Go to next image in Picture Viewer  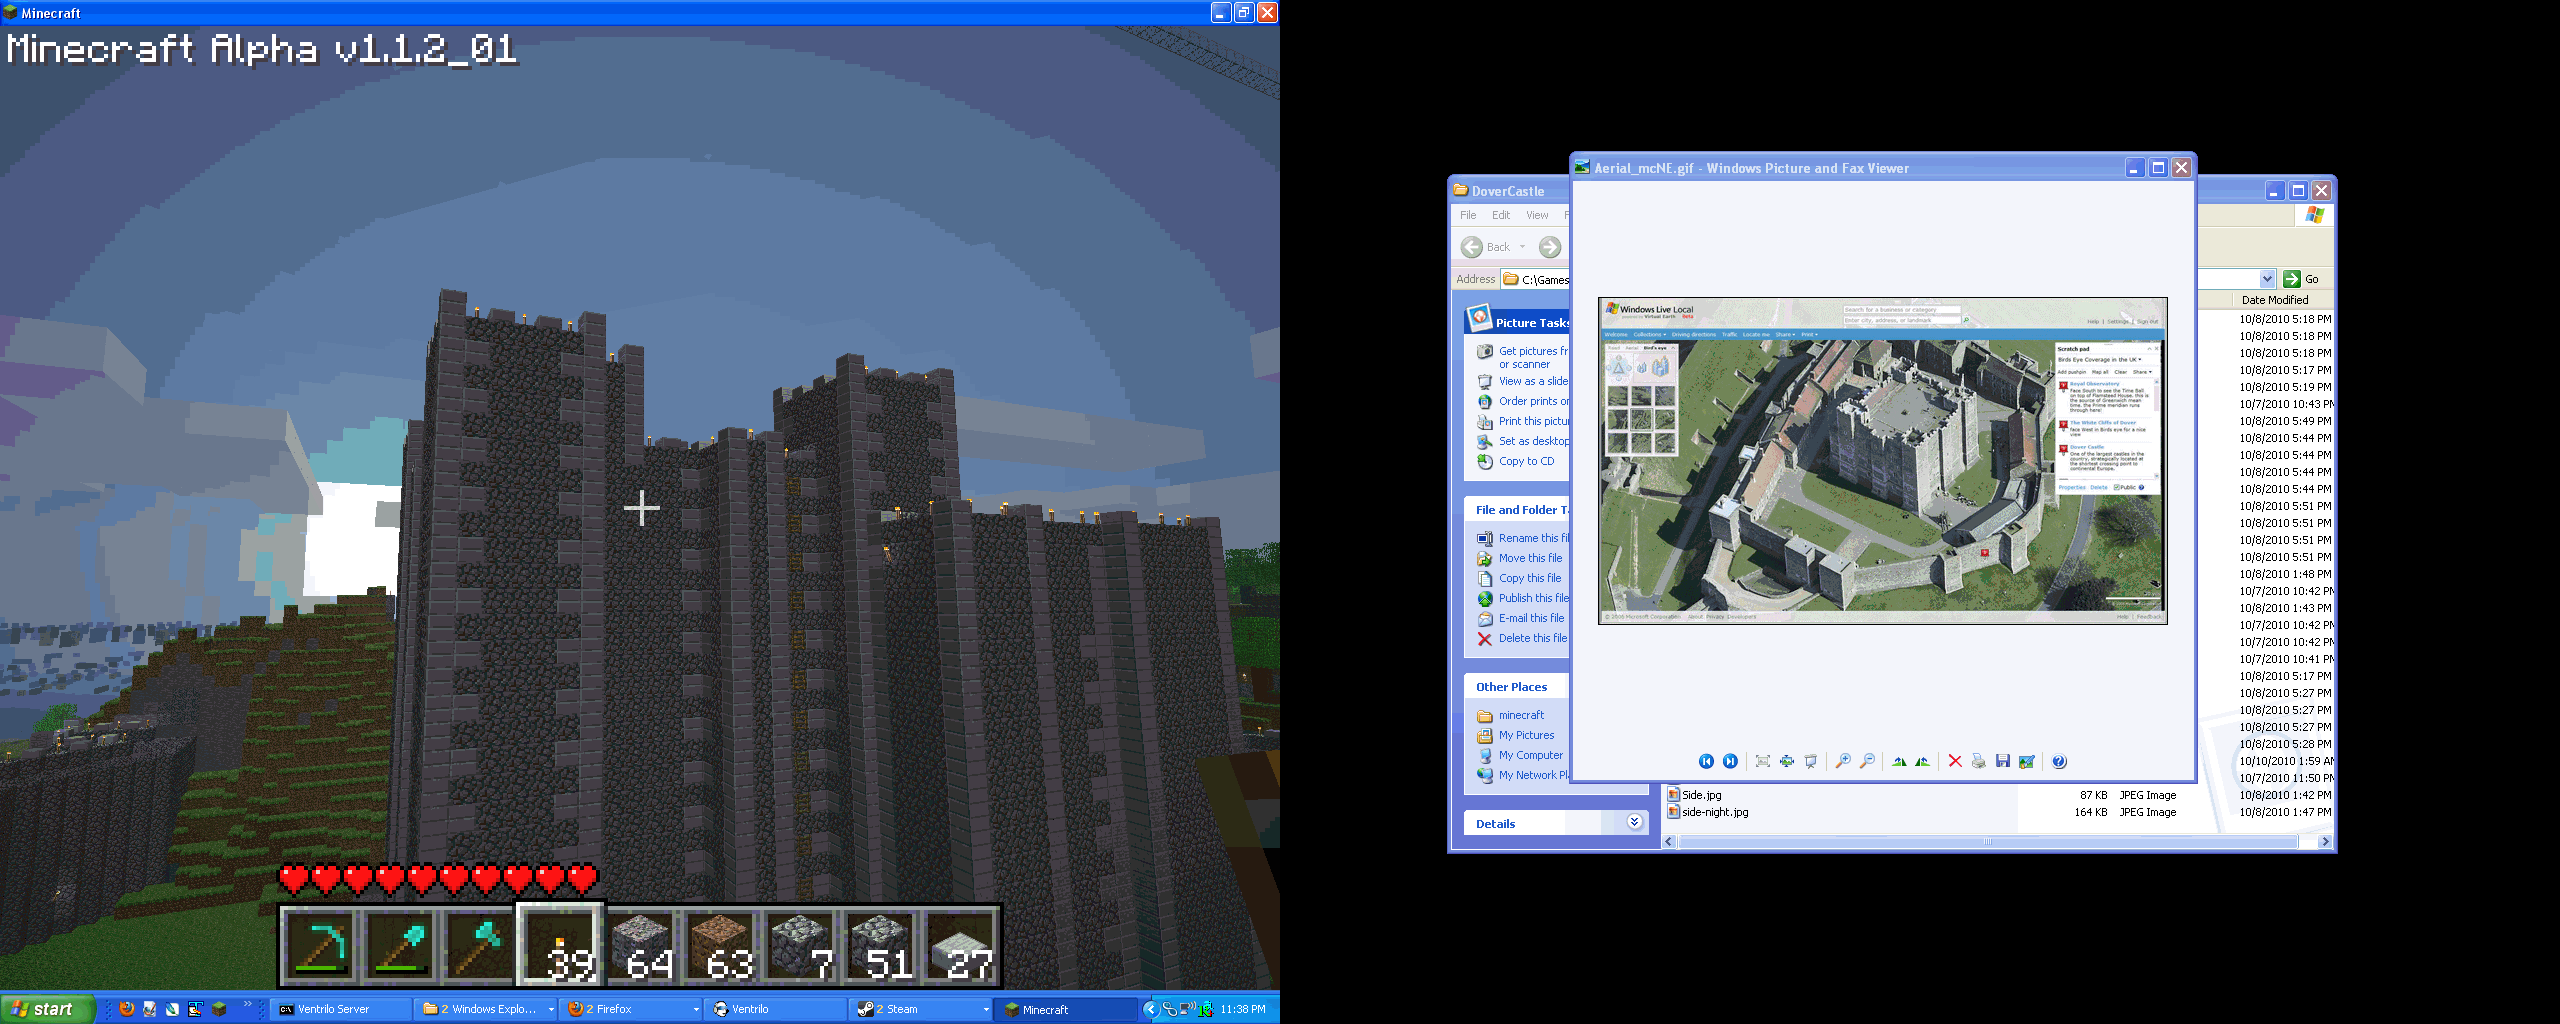[1730, 761]
